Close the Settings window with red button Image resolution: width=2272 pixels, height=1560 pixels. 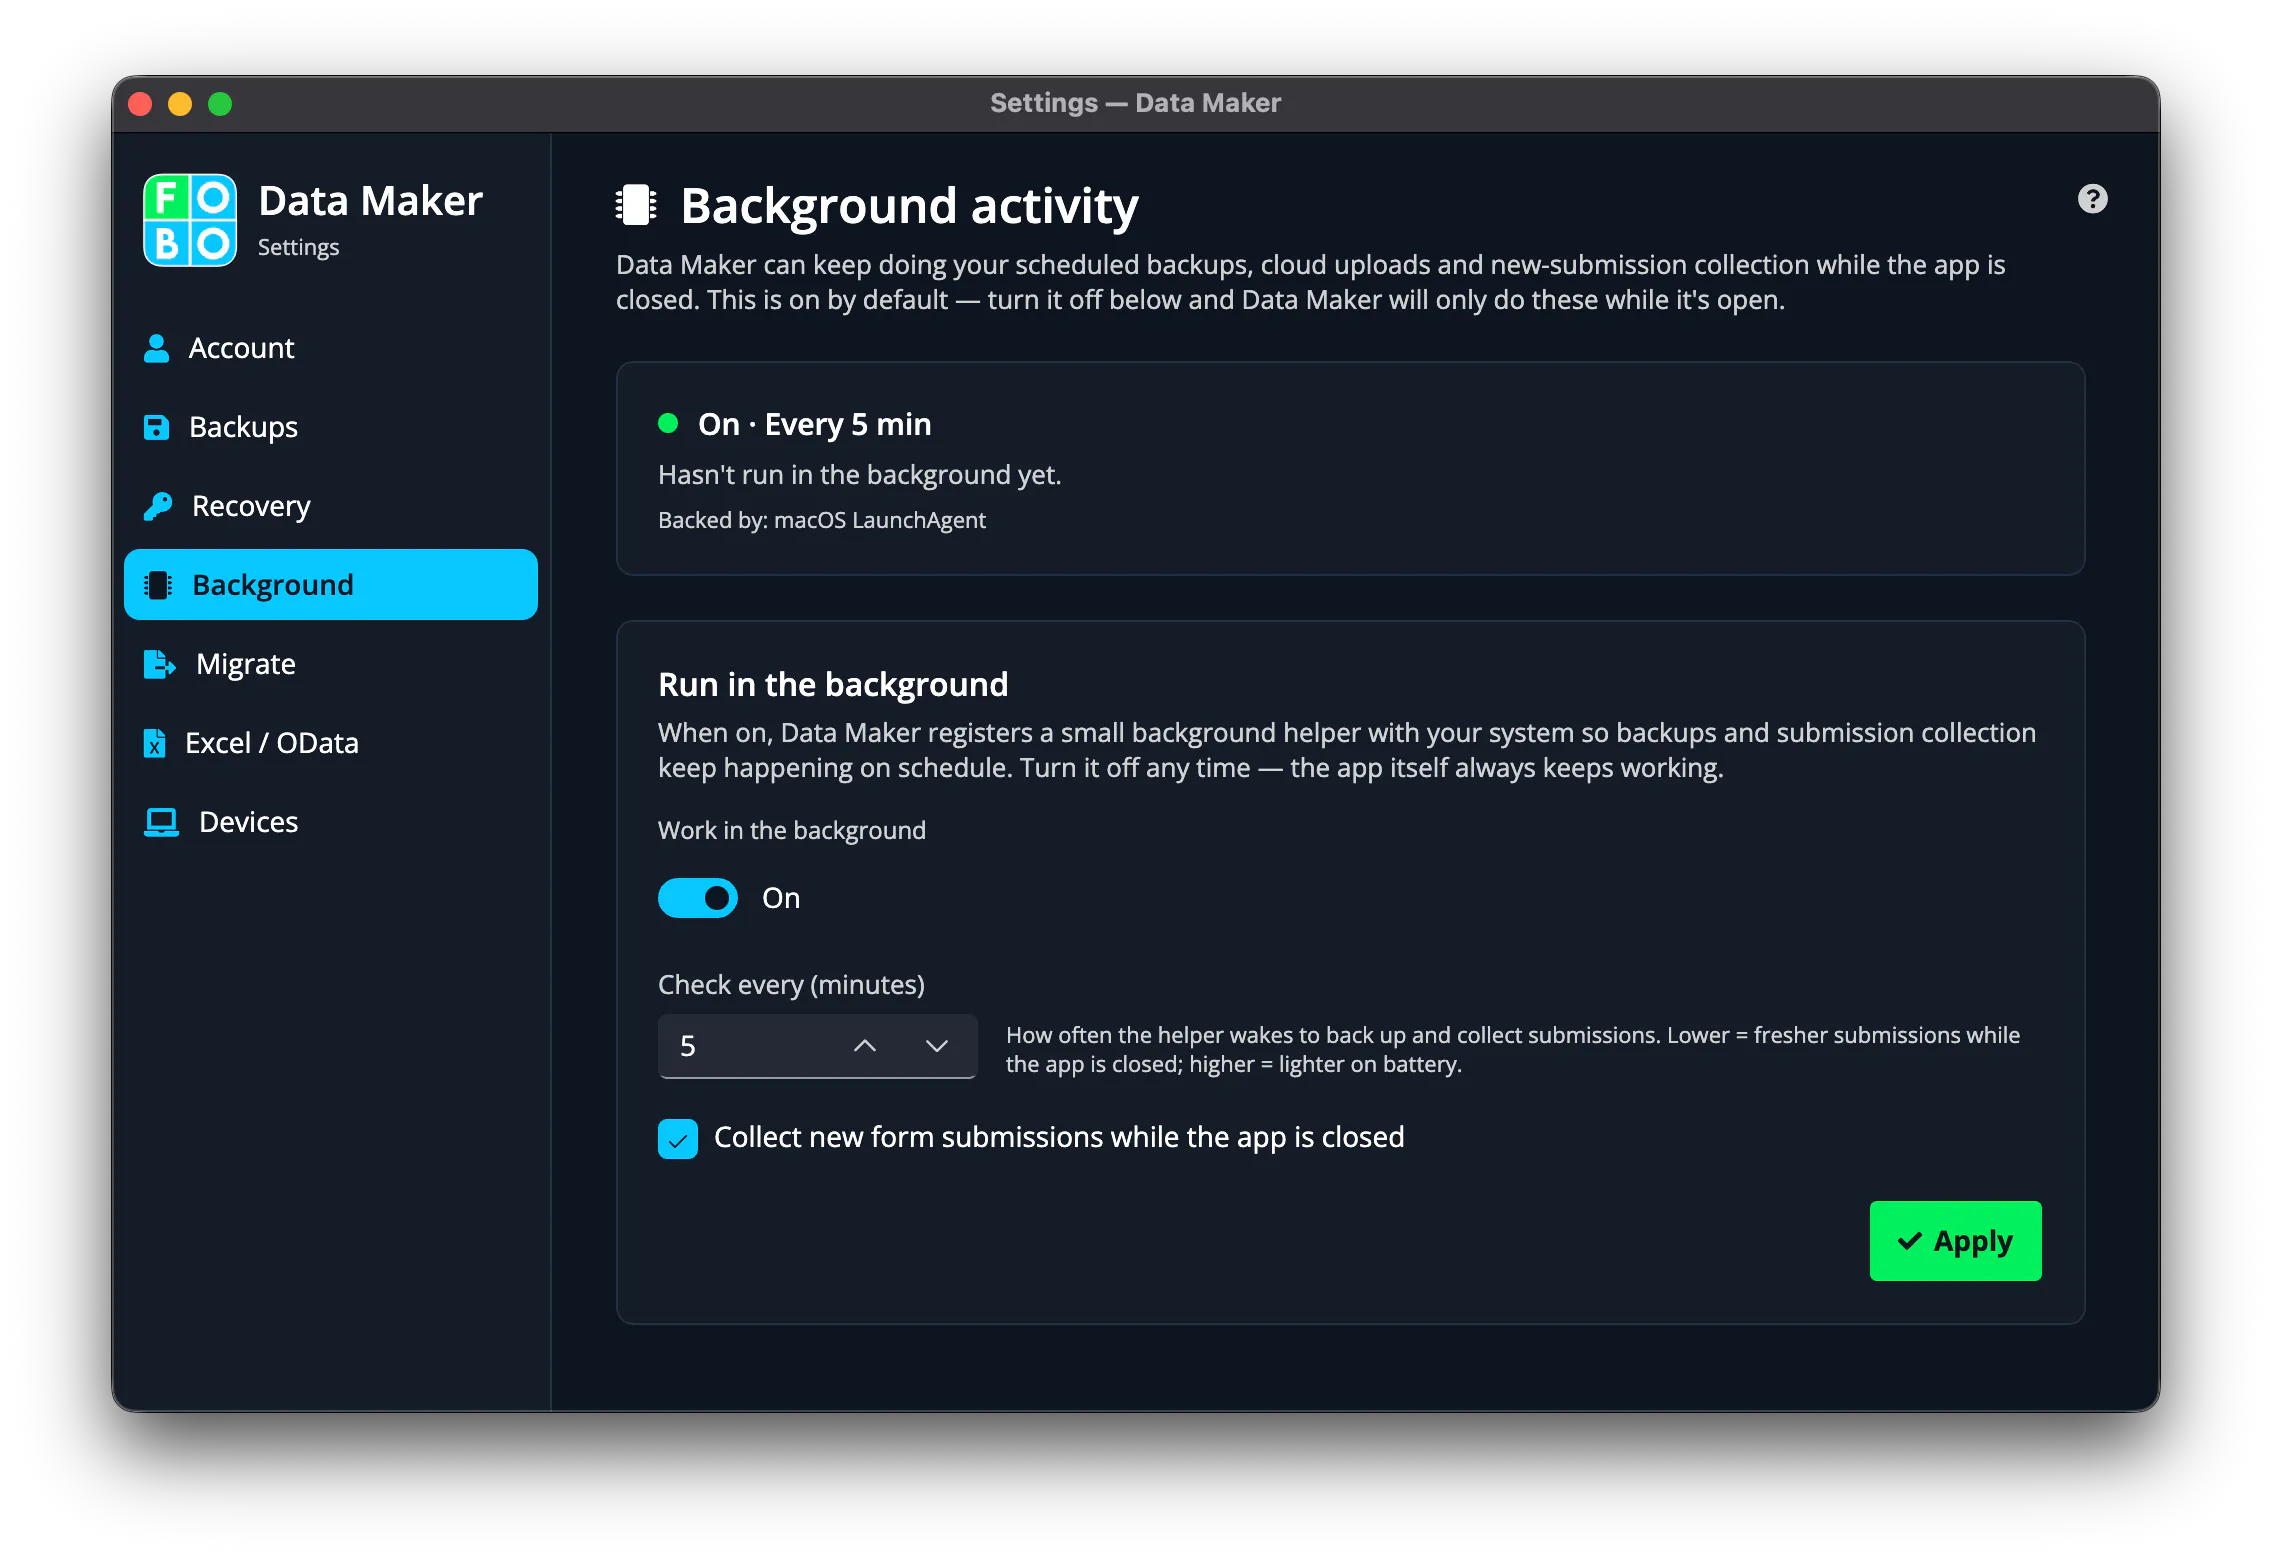(x=141, y=104)
